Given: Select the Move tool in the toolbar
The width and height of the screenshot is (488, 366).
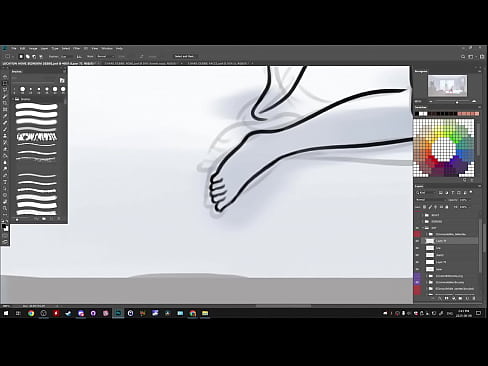Looking at the screenshot, I should (x=5, y=77).
